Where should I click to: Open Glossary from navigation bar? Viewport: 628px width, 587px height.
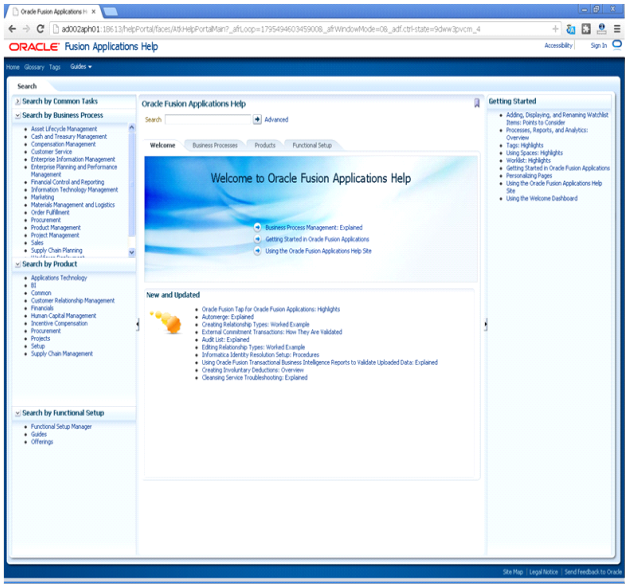[x=34, y=67]
